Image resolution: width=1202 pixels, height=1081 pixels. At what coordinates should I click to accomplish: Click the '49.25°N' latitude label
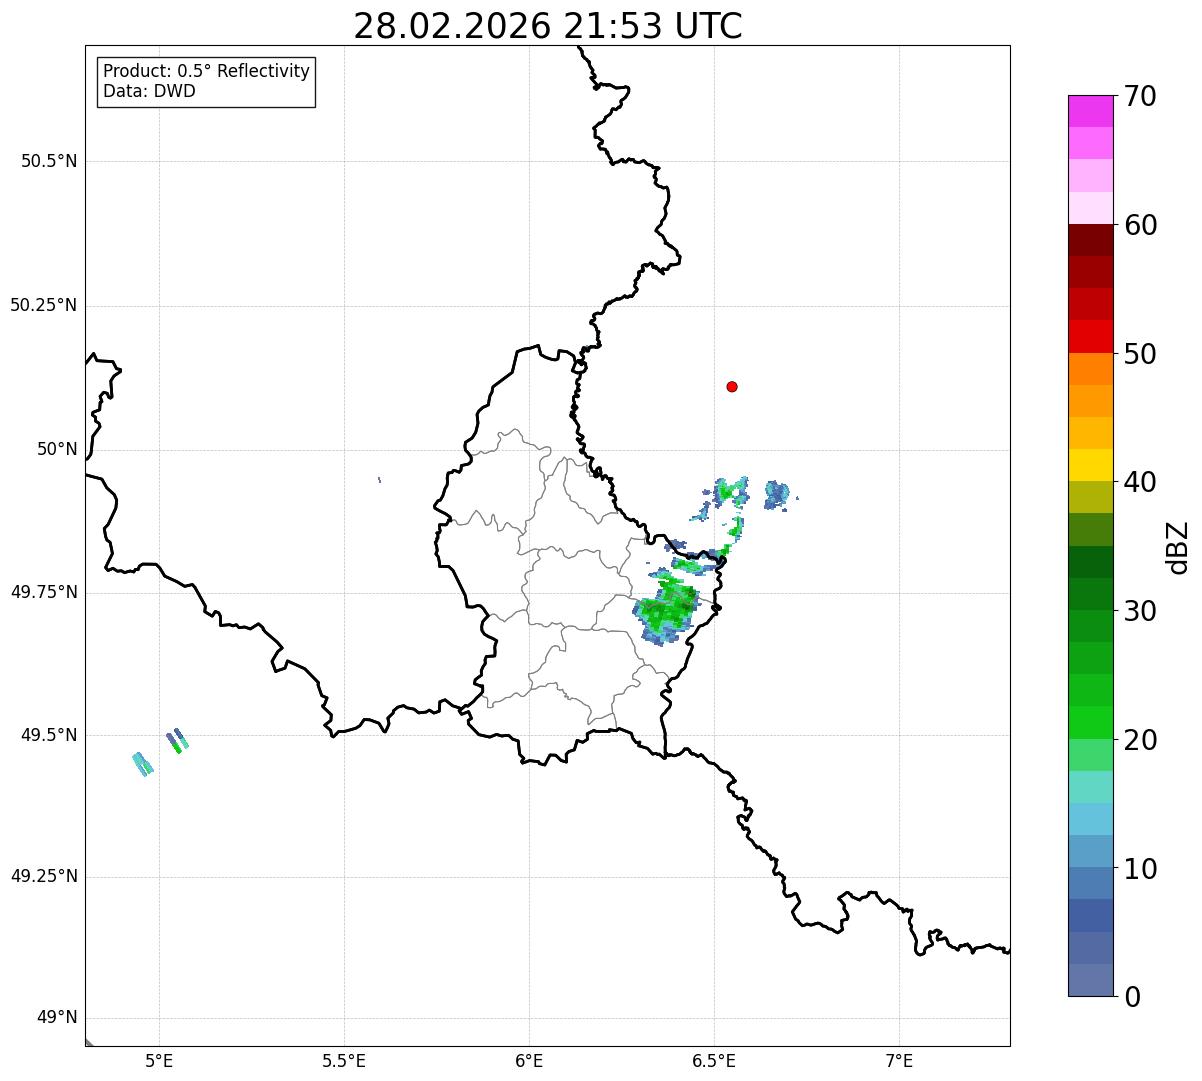click(44, 876)
